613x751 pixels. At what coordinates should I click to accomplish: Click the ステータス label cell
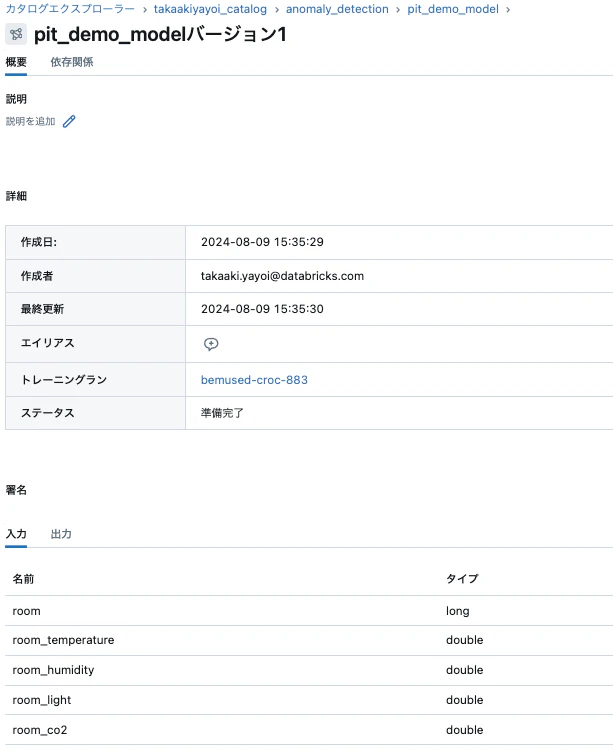point(95,413)
